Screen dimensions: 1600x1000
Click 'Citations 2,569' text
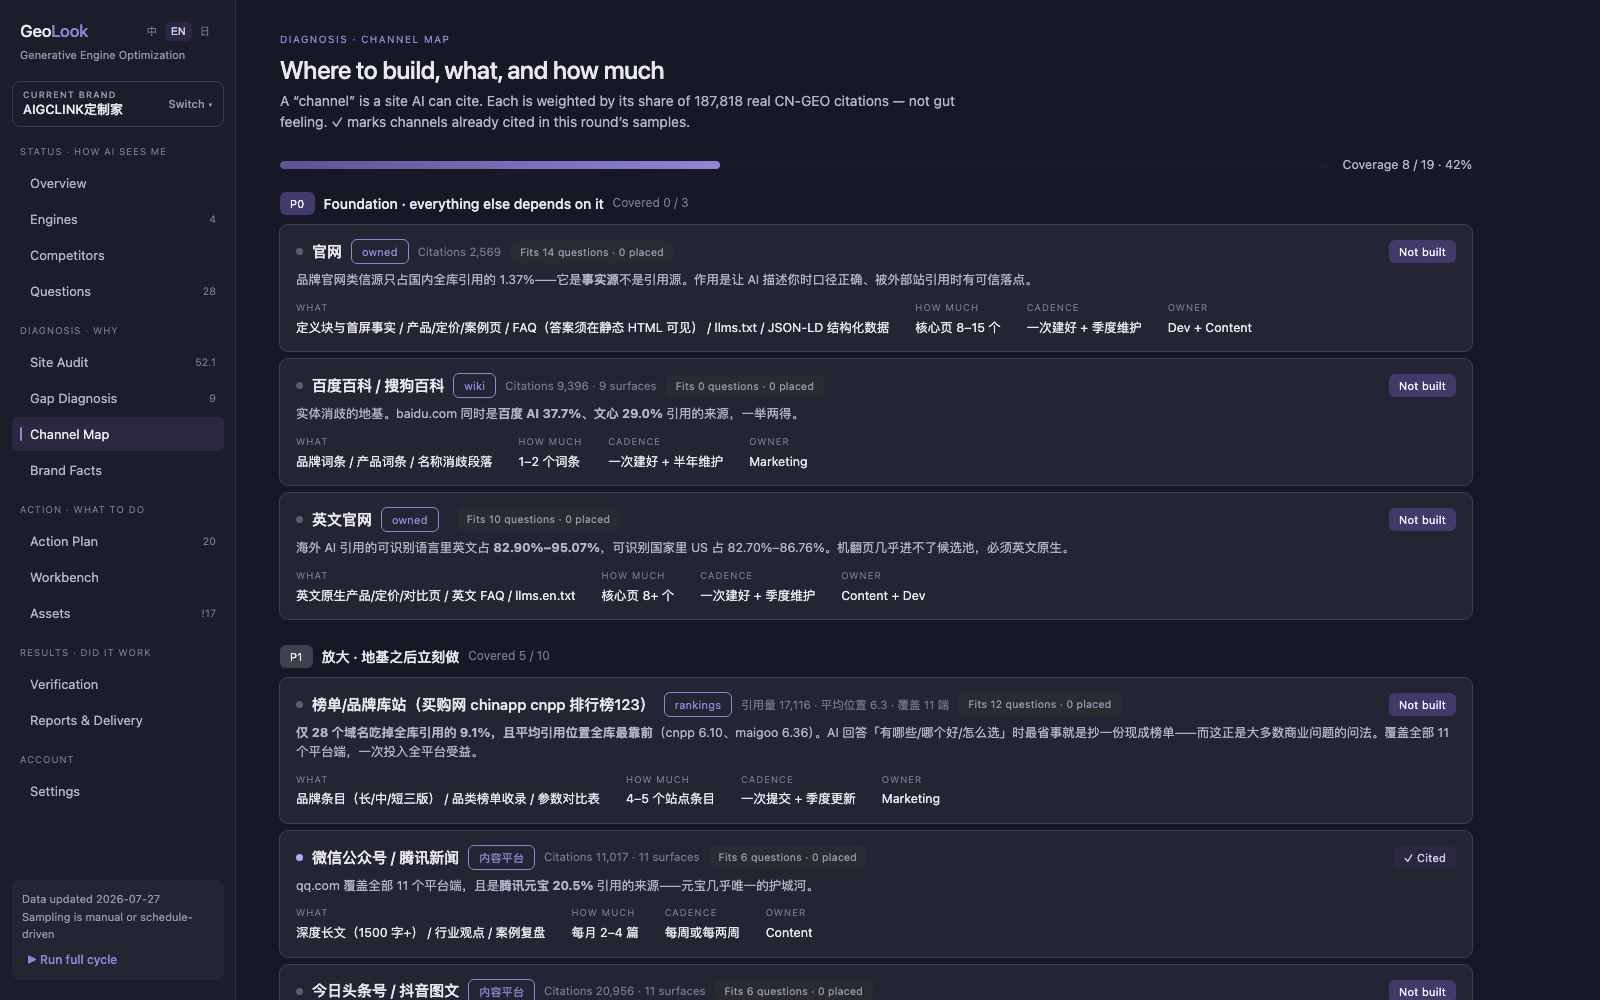click(459, 252)
